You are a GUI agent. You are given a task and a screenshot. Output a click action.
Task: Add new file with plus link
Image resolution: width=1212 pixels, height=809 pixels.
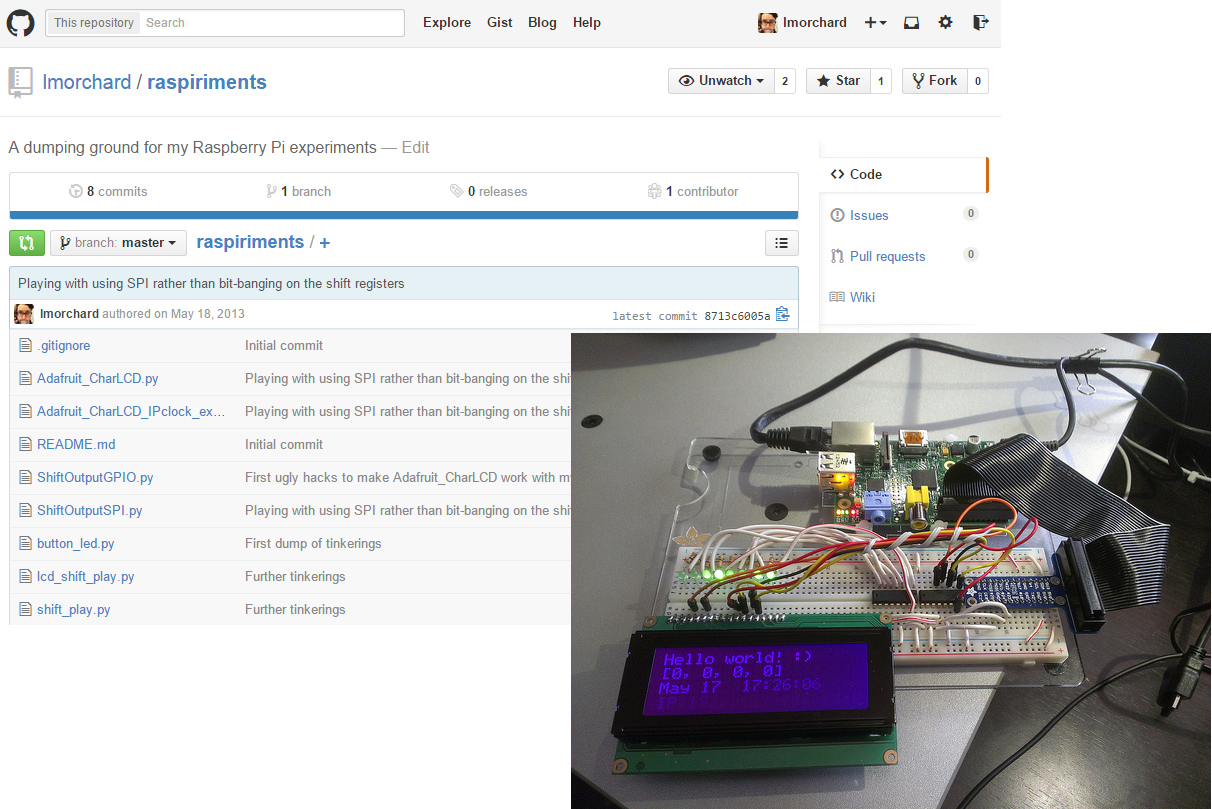point(324,243)
